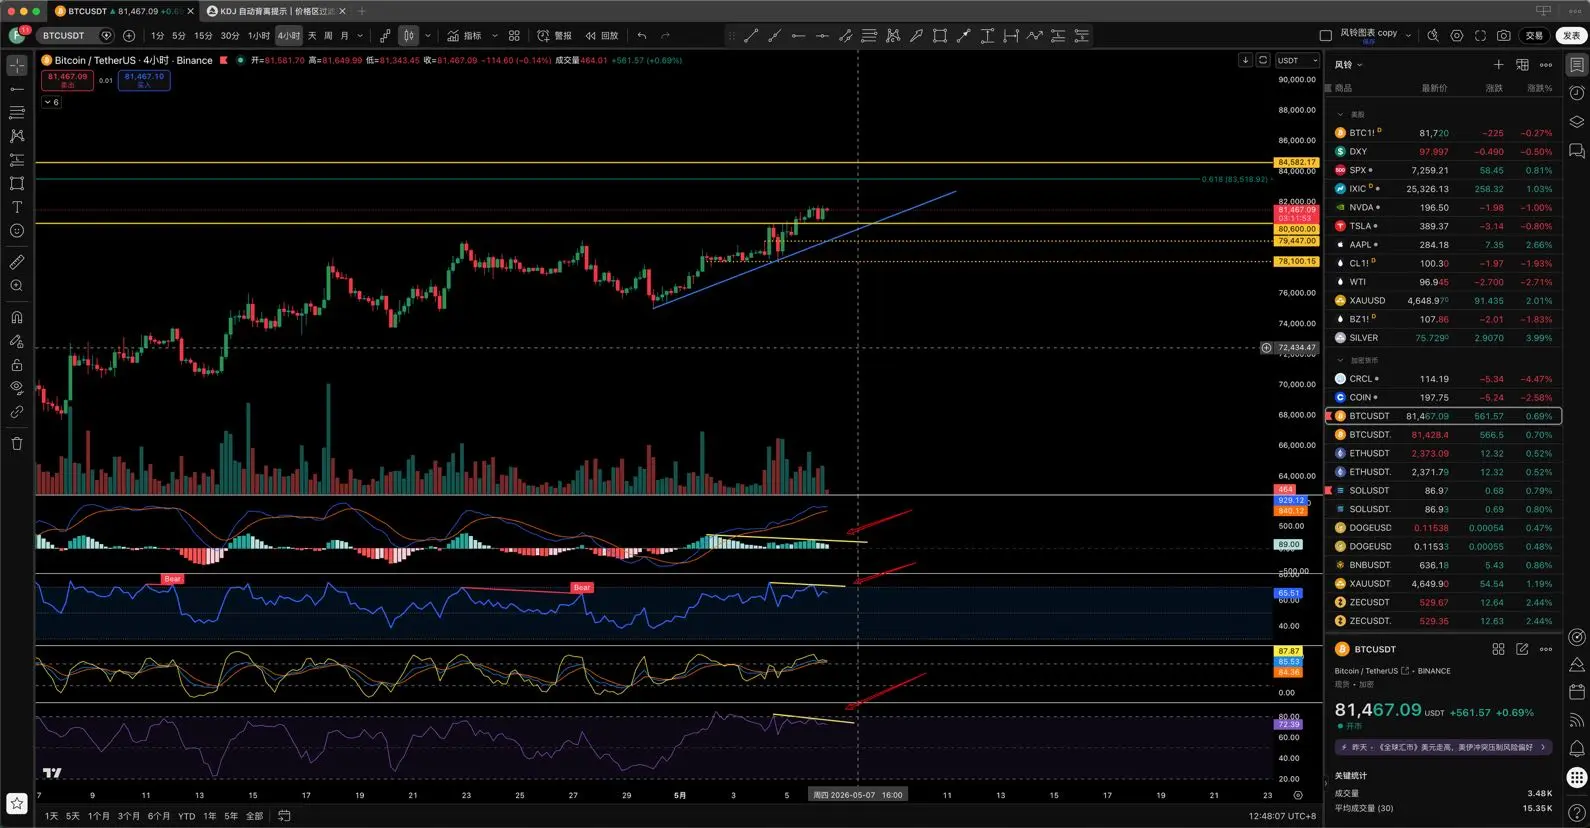
Task: Collapse the indicator legend showing 6
Action: pos(51,102)
